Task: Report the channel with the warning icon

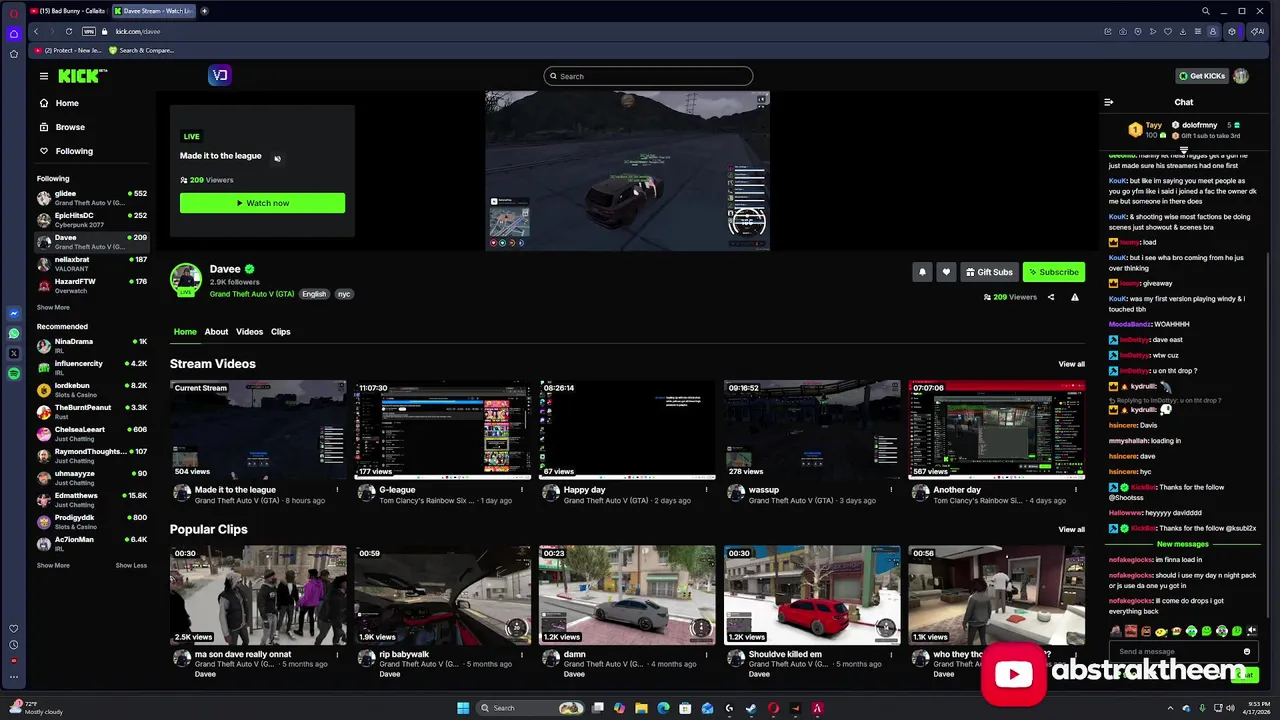Action: 1075,297
